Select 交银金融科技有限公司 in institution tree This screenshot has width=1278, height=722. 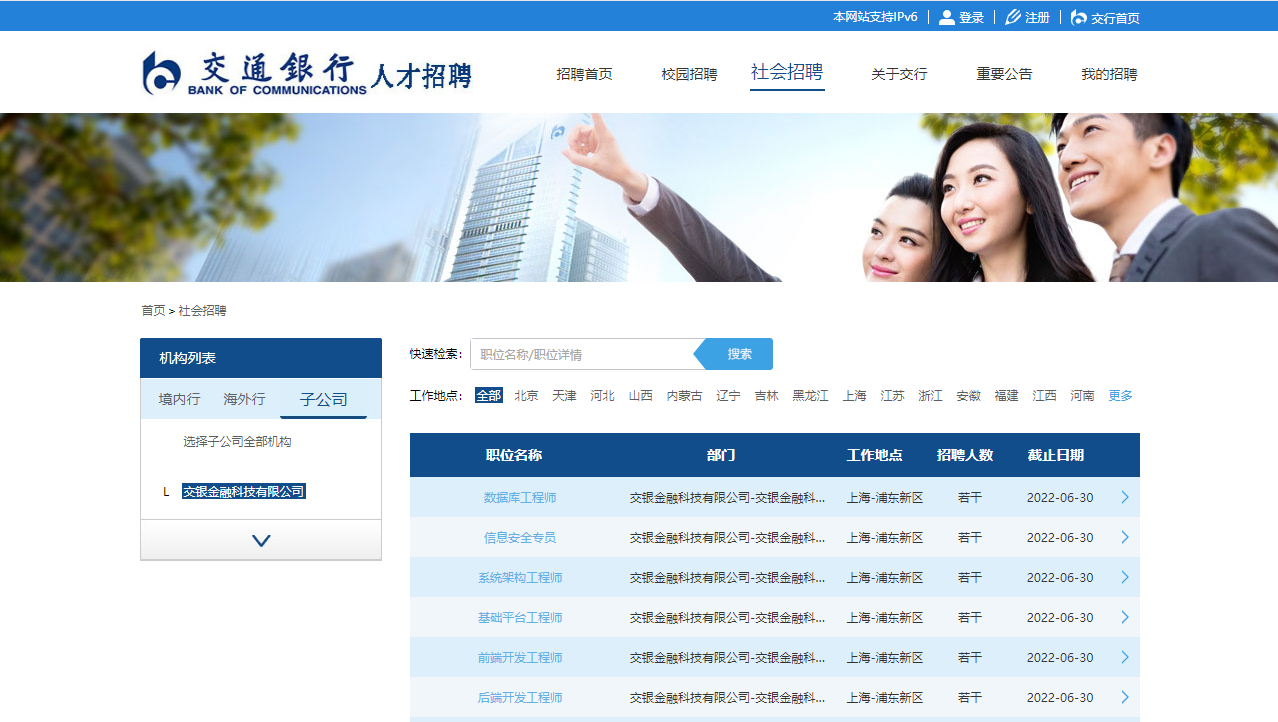click(x=243, y=491)
